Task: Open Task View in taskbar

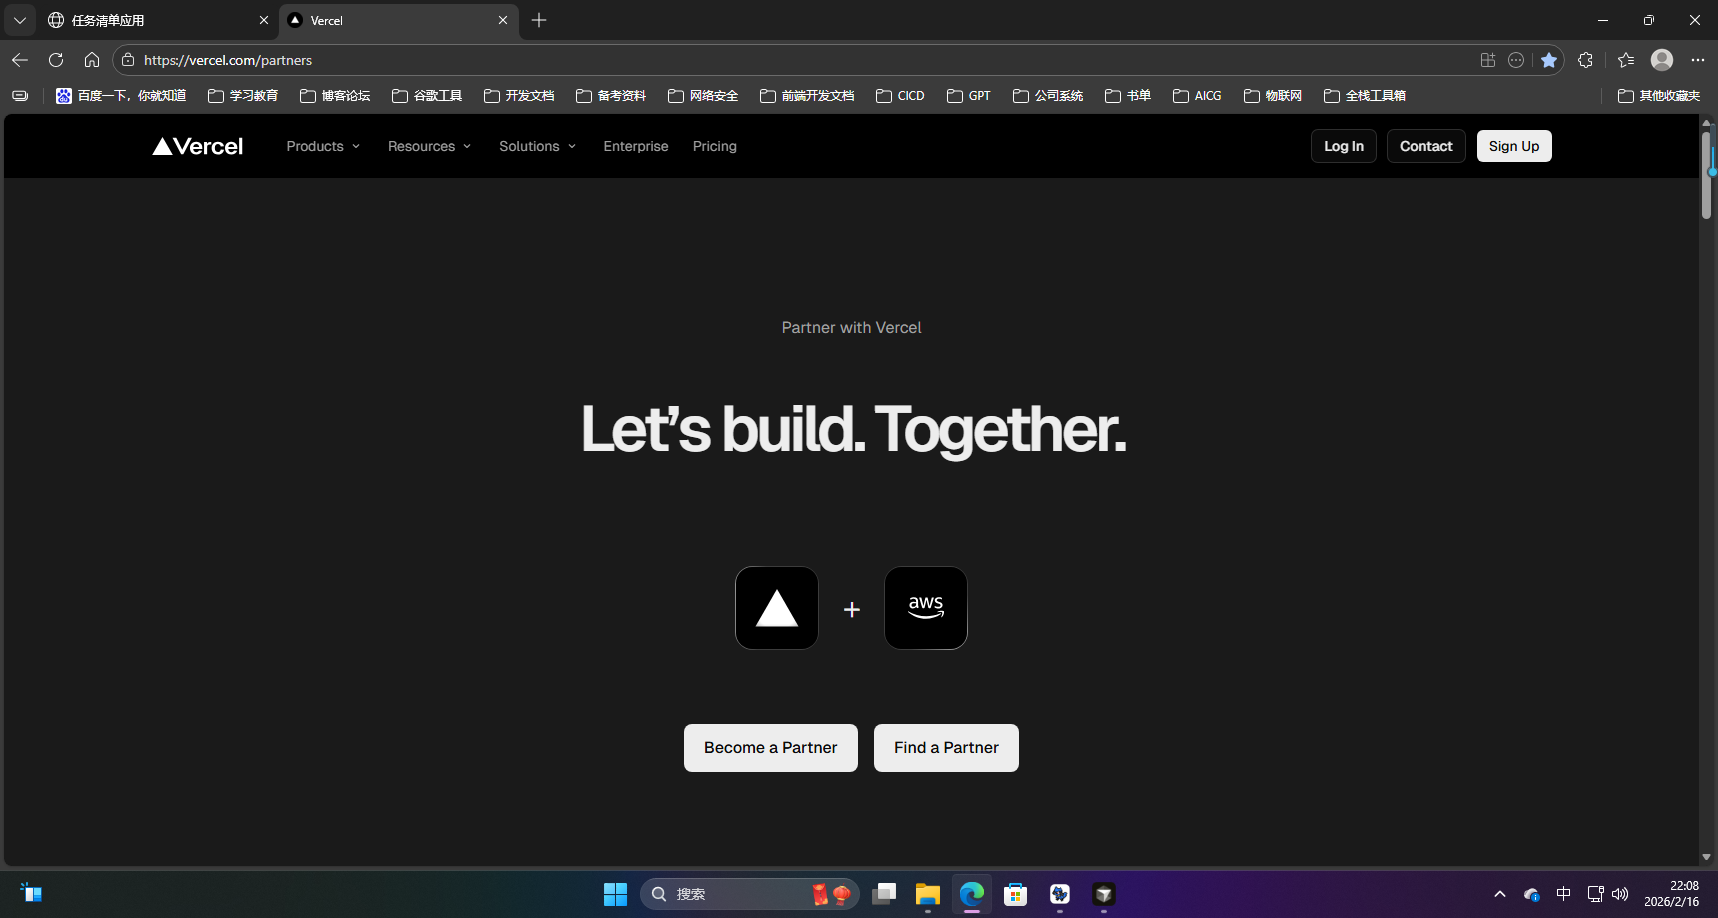Action: tap(884, 894)
